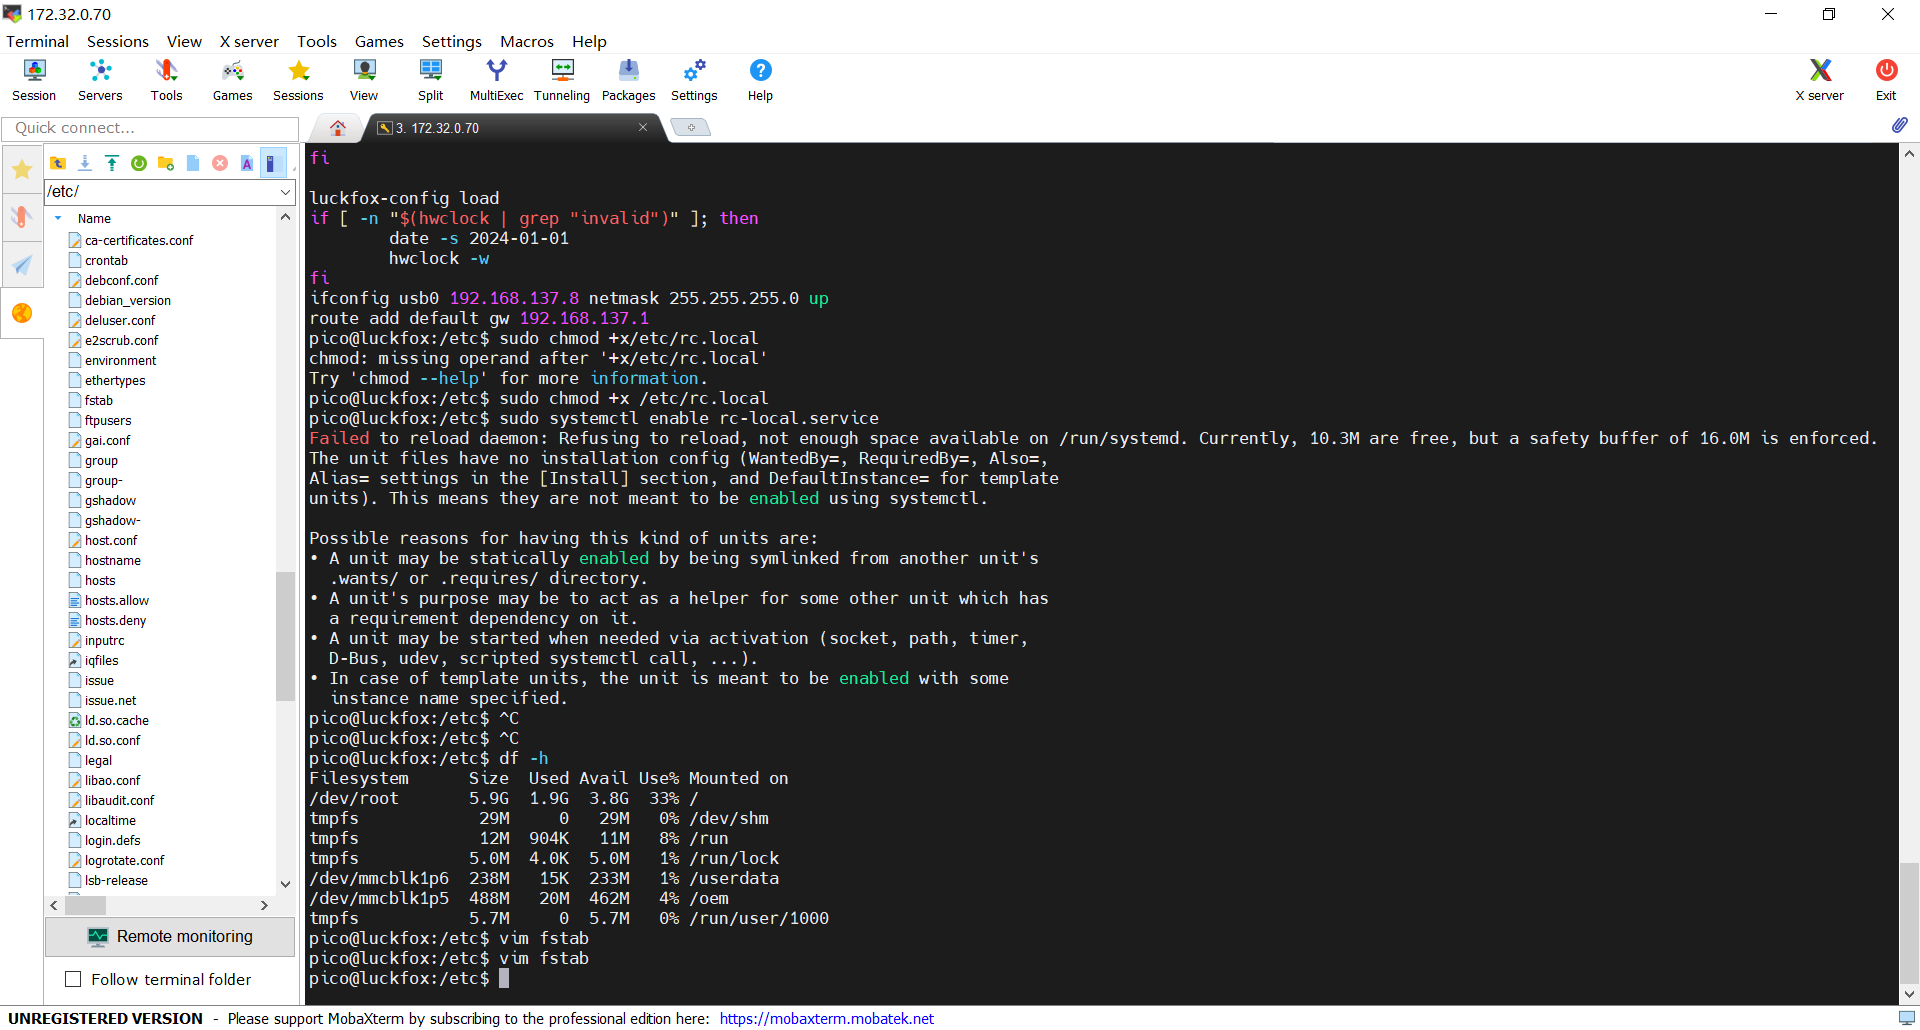Open the Tunneling tool icon

(562, 80)
